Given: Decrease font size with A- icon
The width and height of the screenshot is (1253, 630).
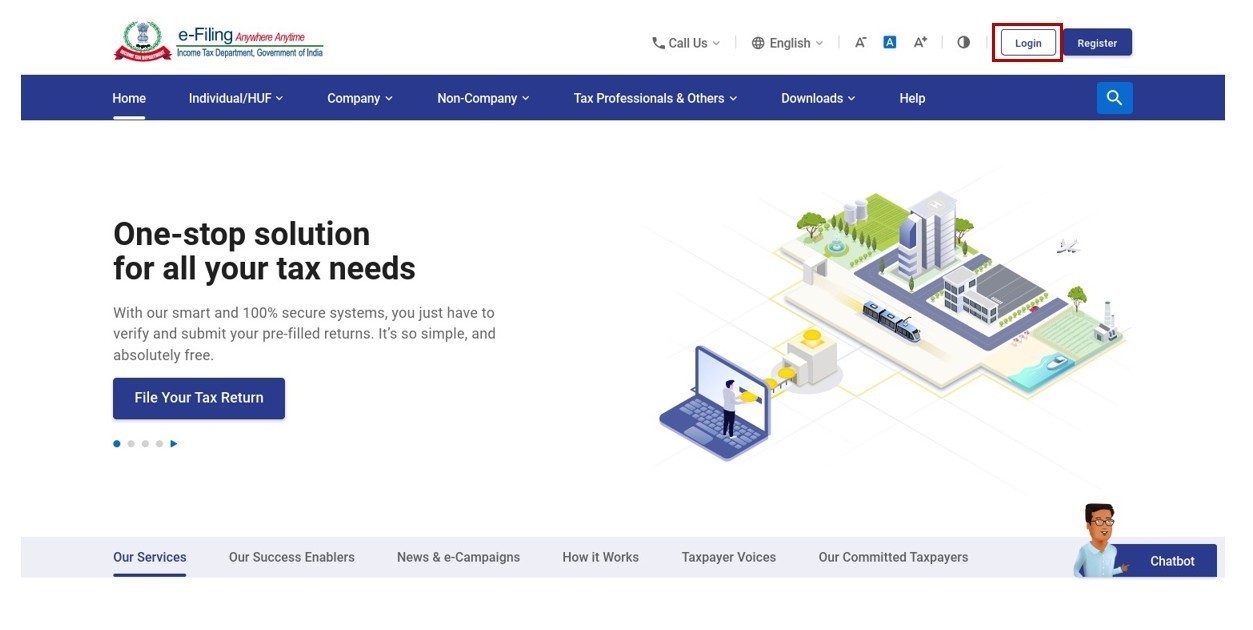Looking at the screenshot, I should 860,43.
